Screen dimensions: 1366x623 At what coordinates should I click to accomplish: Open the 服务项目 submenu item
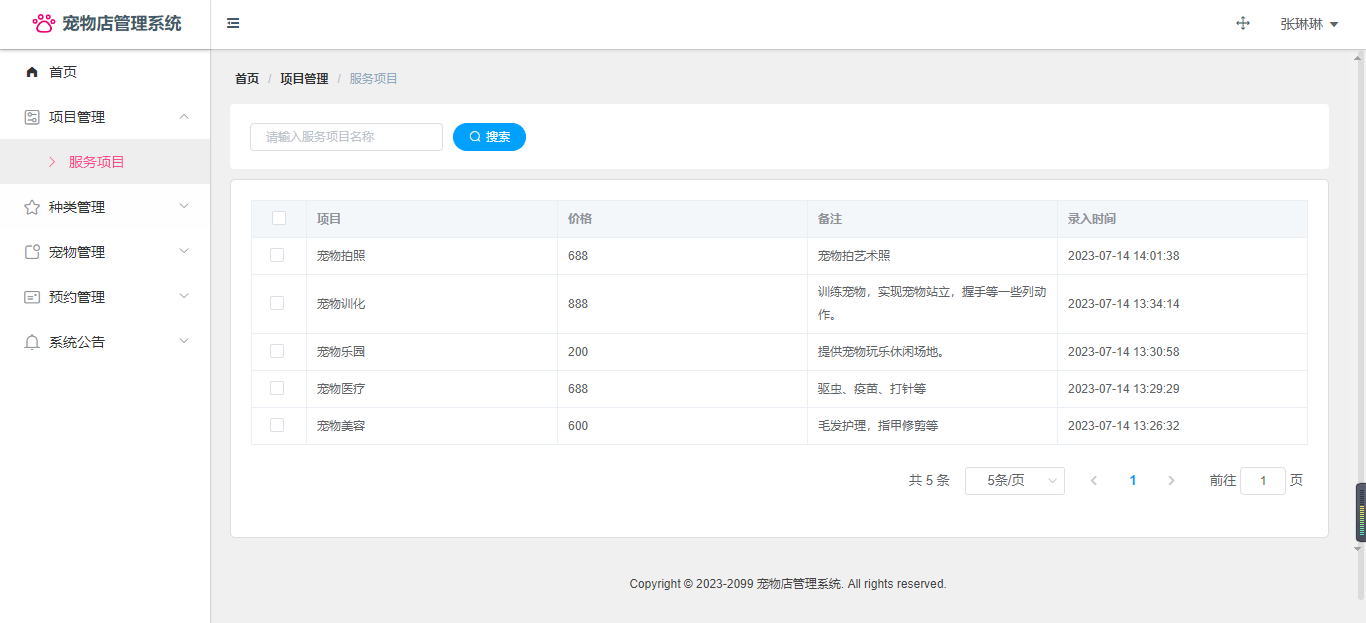pos(96,162)
